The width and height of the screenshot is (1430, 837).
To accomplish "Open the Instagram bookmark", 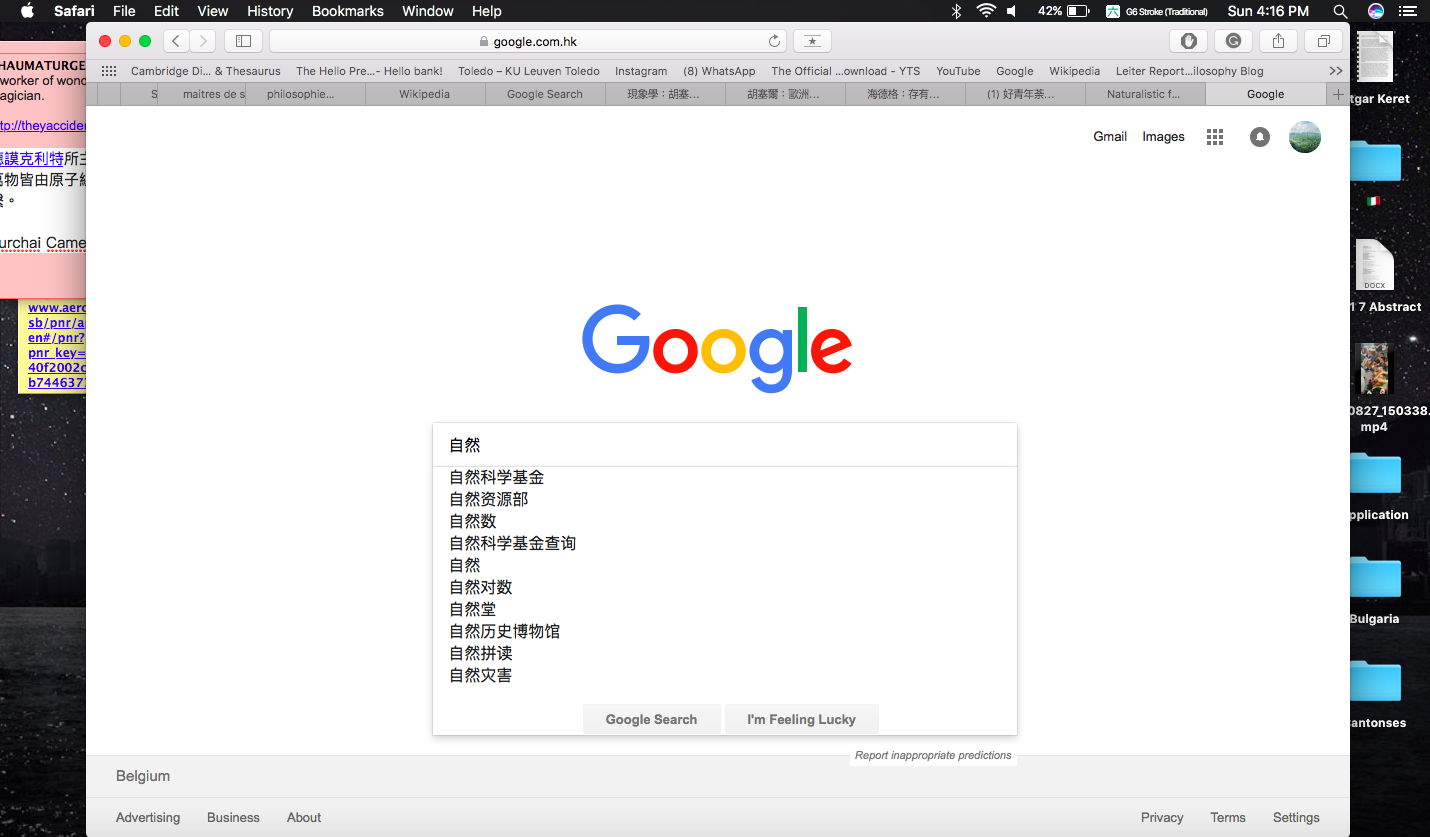I will (x=641, y=71).
